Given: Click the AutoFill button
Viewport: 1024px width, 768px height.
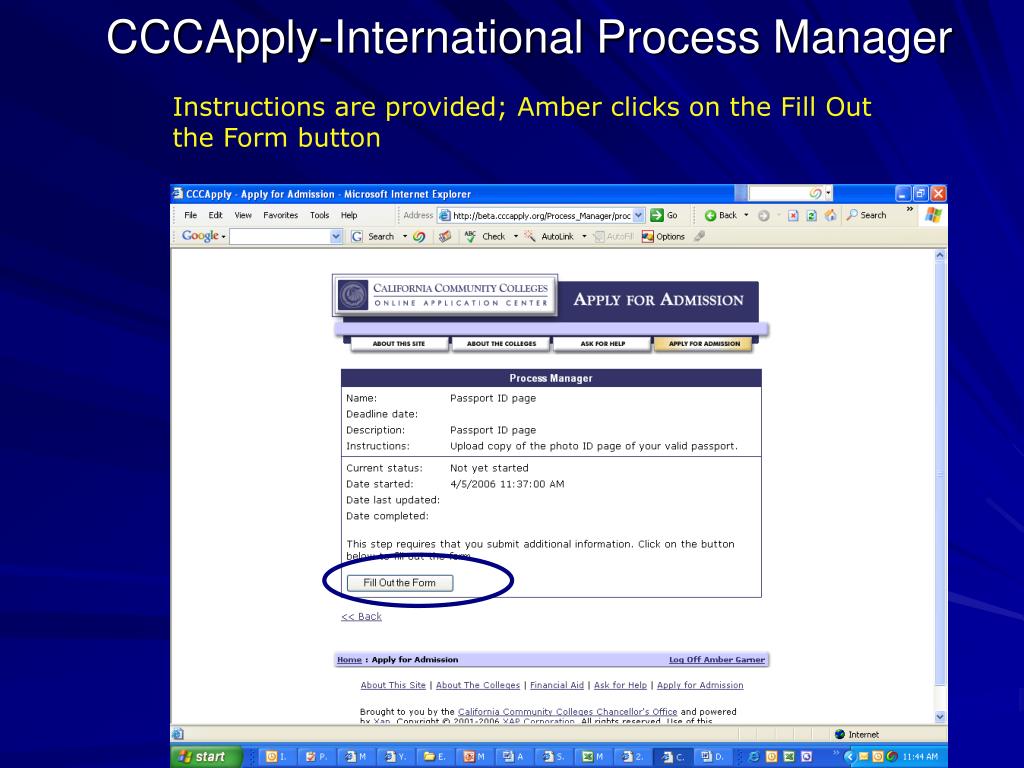Looking at the screenshot, I should pos(613,236).
